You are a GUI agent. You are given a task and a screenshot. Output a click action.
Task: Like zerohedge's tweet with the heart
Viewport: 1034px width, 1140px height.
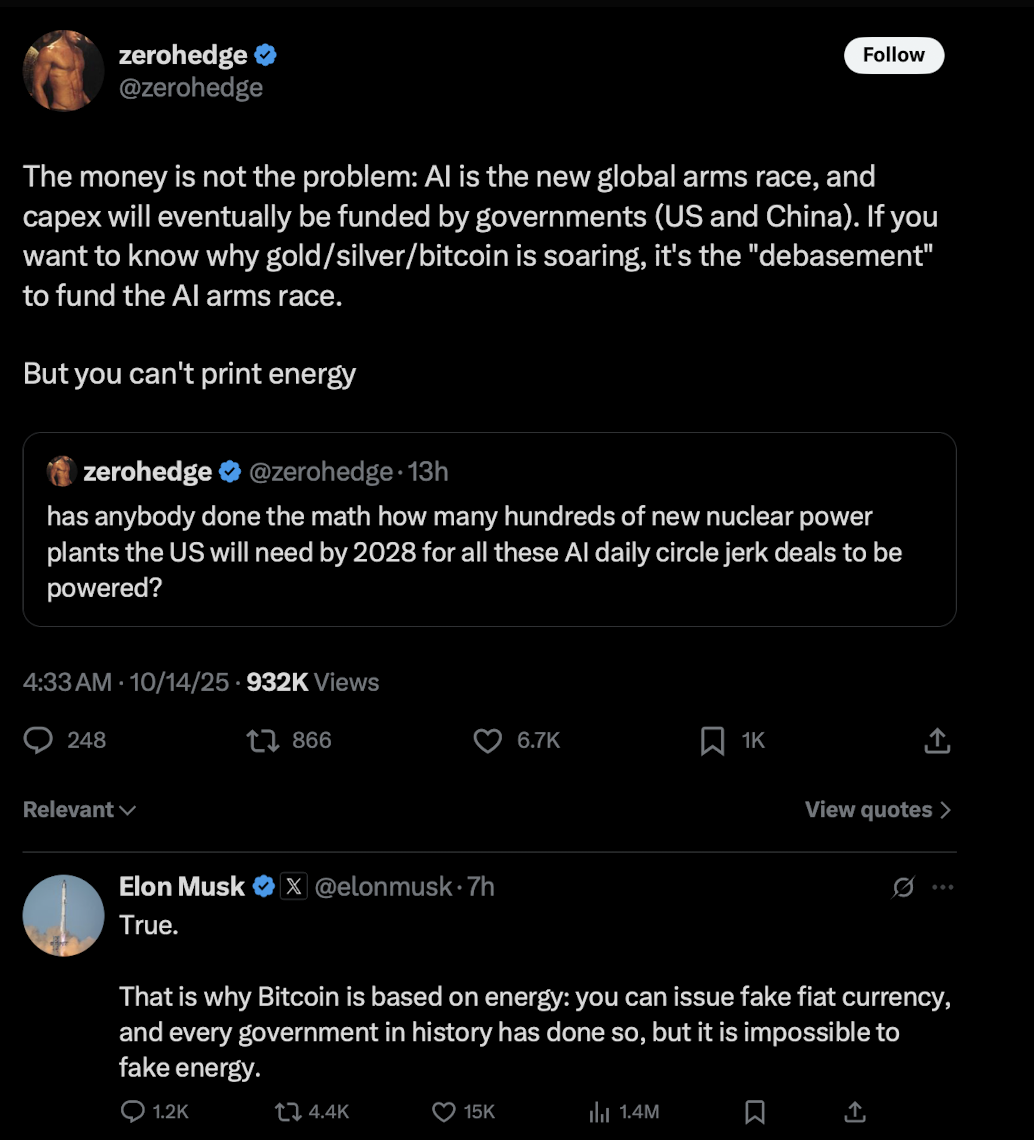pos(487,740)
